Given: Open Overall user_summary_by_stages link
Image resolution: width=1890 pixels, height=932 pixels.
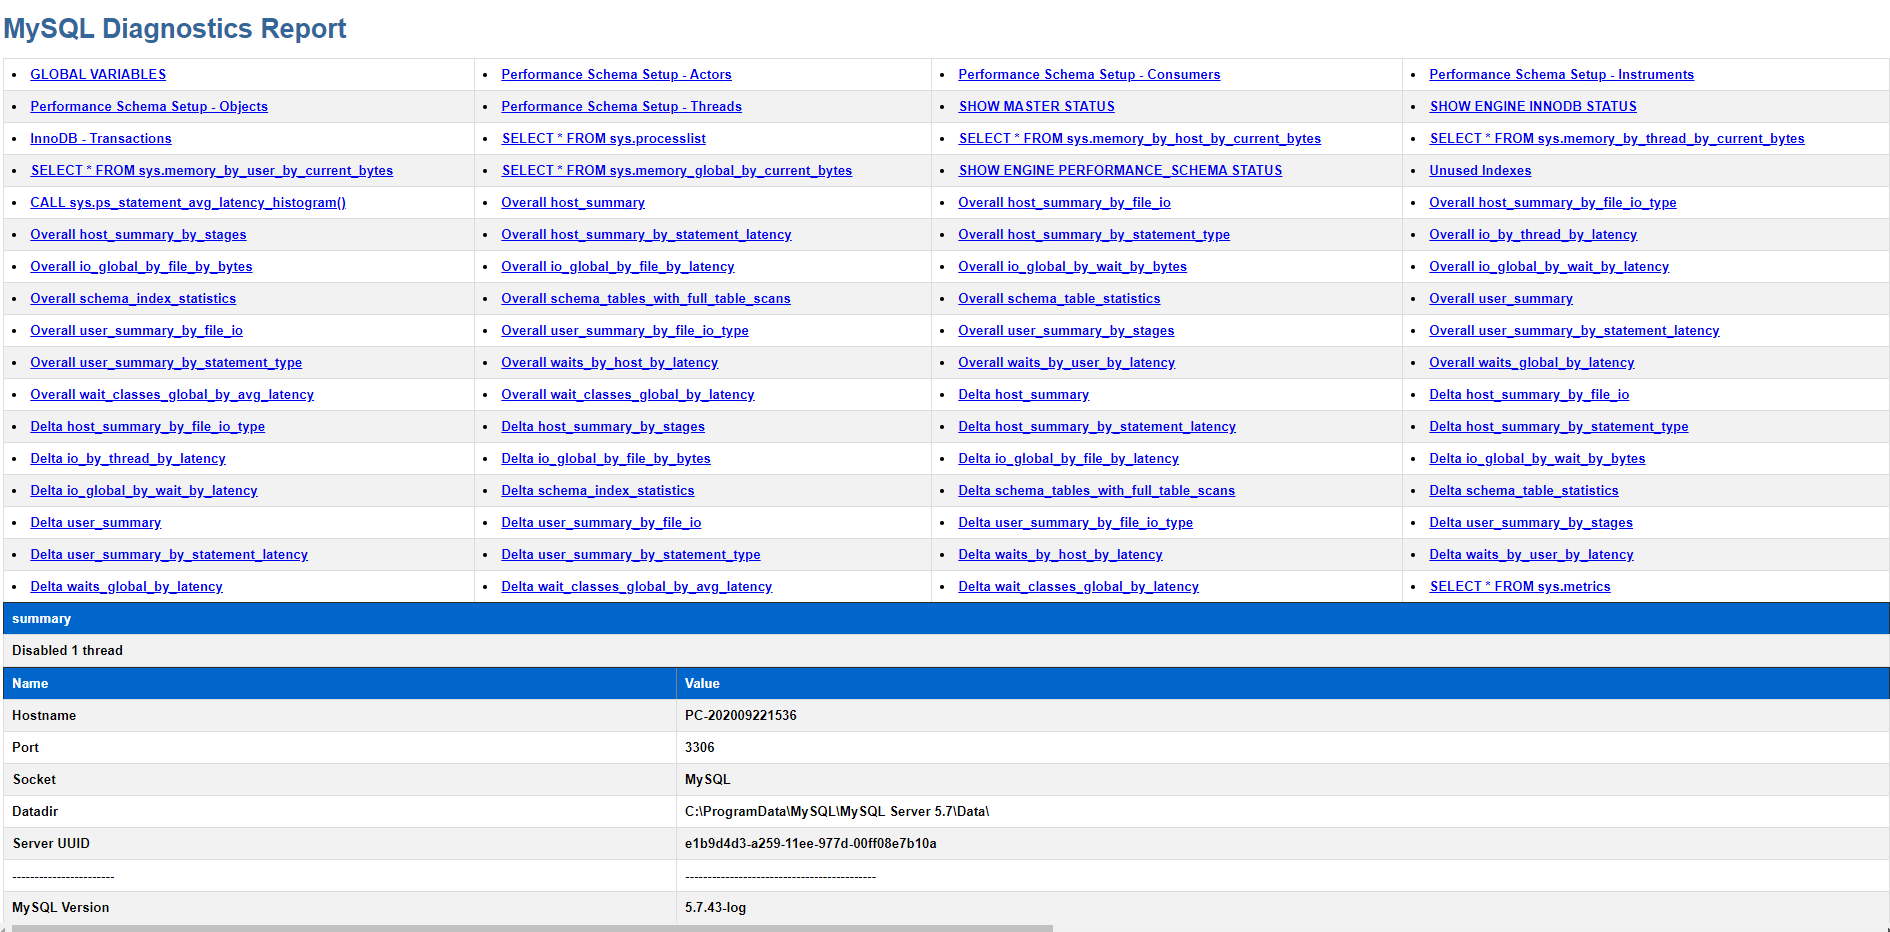Looking at the screenshot, I should (1066, 331).
